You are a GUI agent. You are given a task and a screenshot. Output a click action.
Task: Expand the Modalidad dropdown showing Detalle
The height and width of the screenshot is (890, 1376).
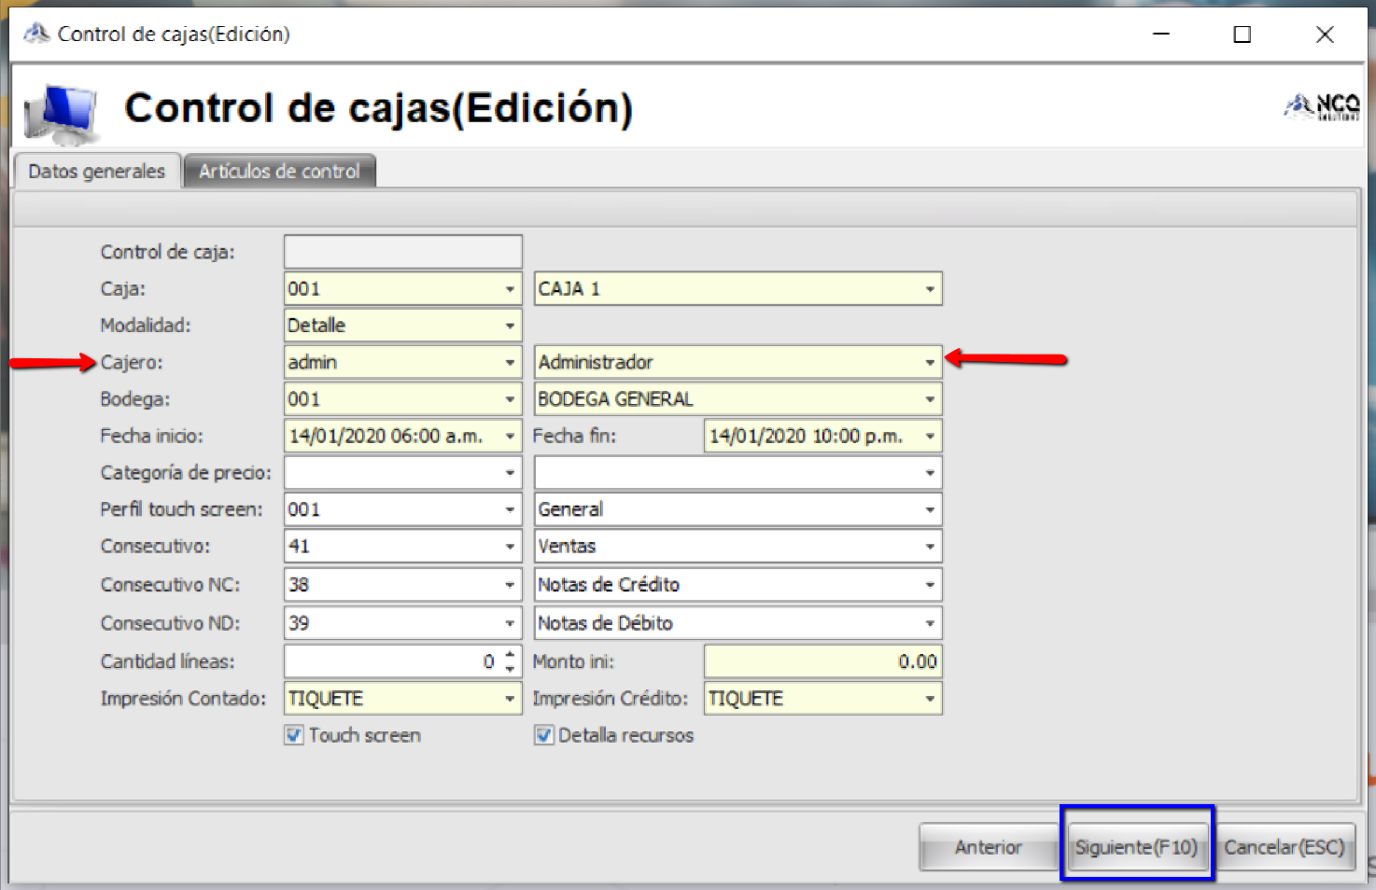coord(510,325)
